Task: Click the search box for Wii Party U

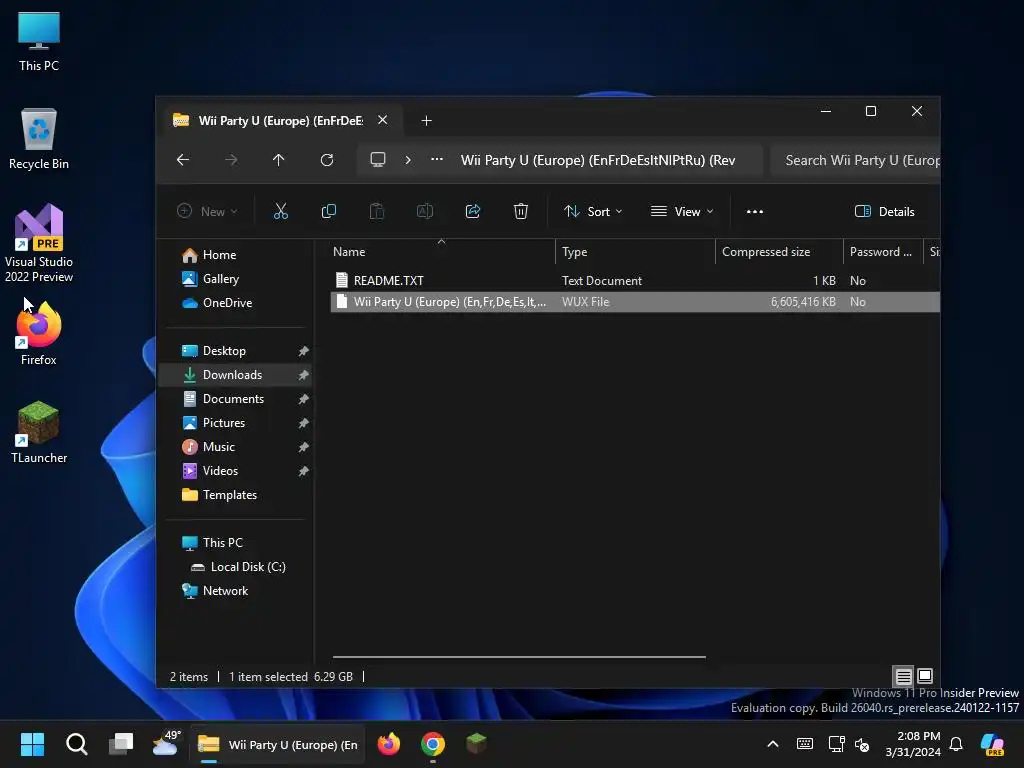Action: point(856,161)
